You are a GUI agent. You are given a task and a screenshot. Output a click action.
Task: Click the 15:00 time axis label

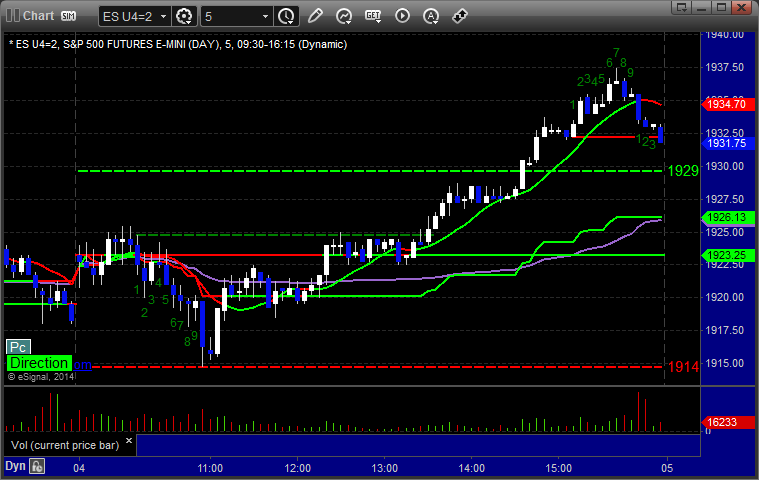[x=559, y=468]
